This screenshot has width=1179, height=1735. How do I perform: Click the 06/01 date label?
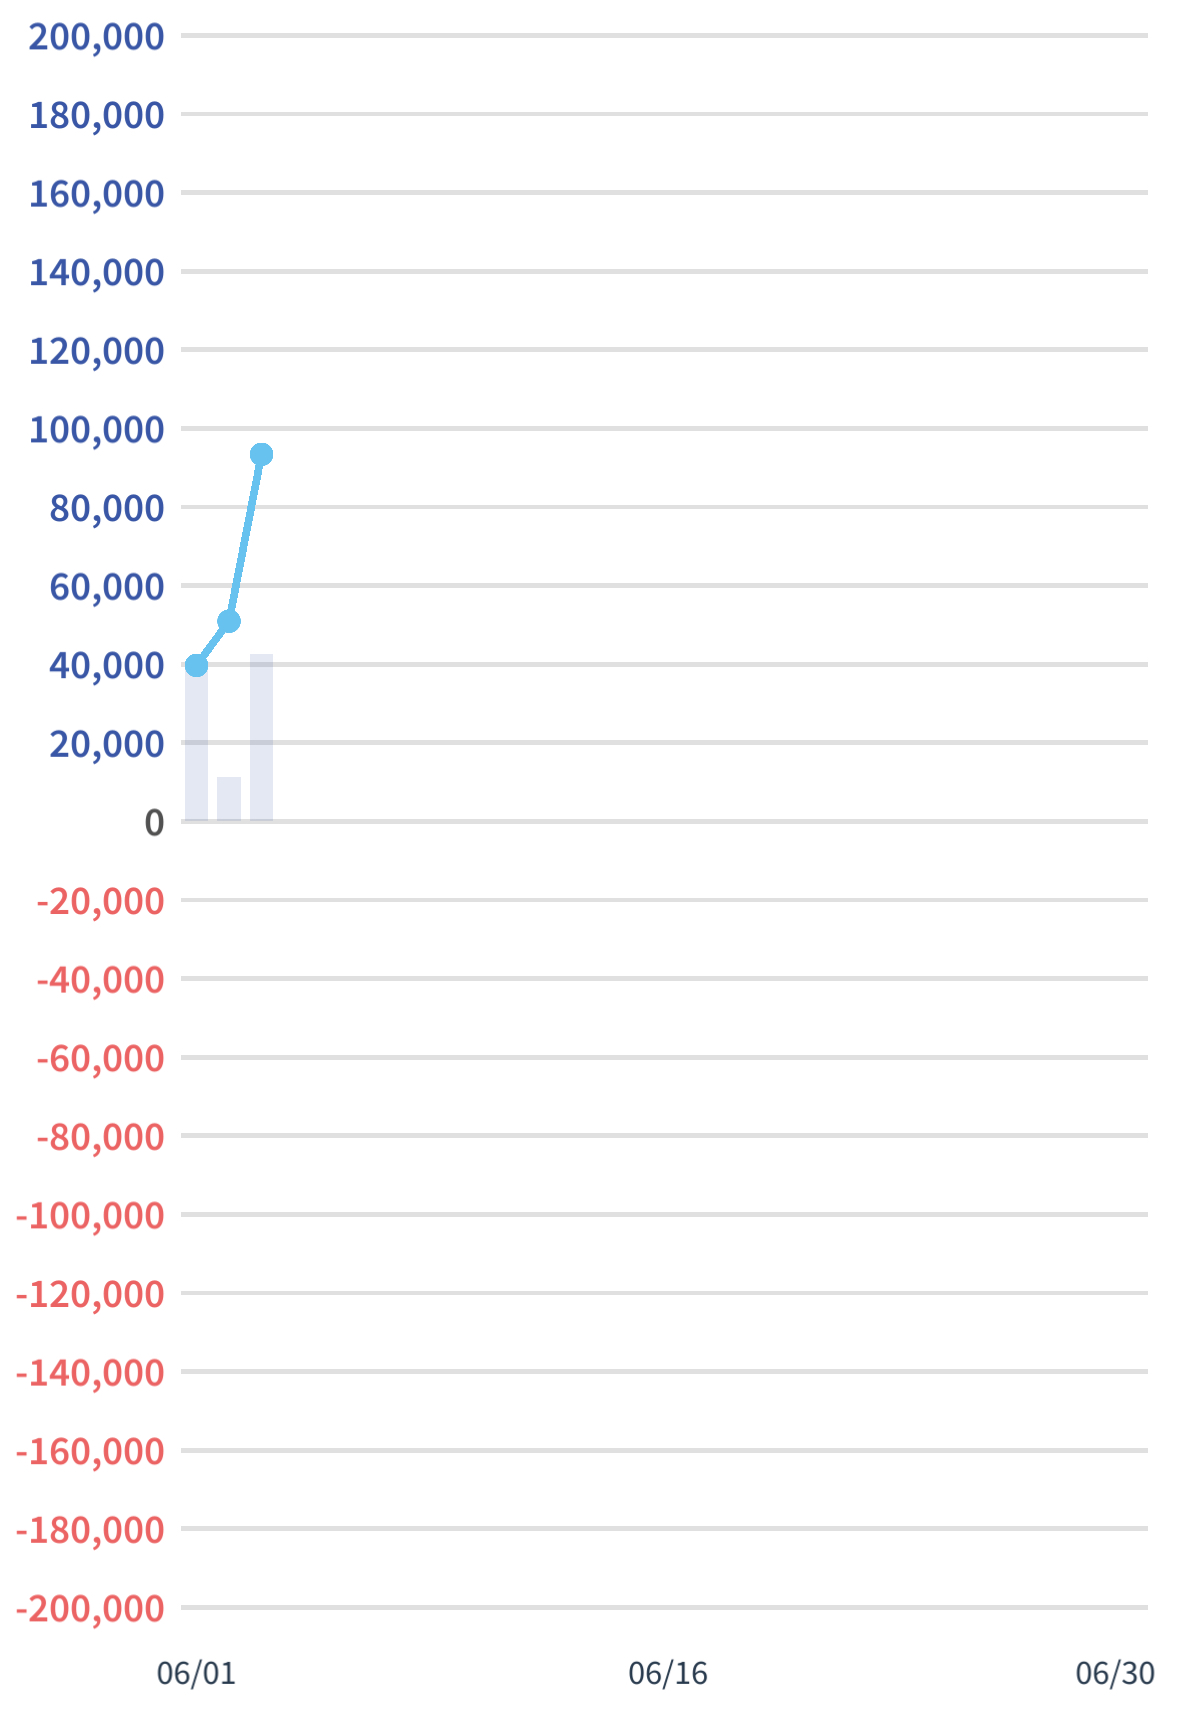click(196, 1672)
